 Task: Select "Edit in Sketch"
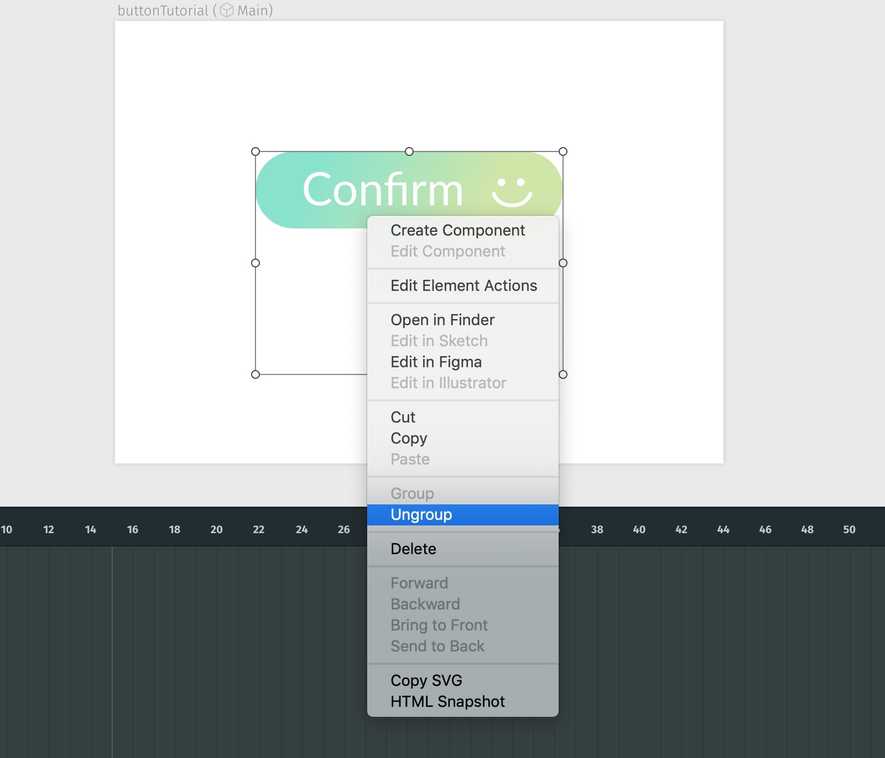[x=438, y=340]
